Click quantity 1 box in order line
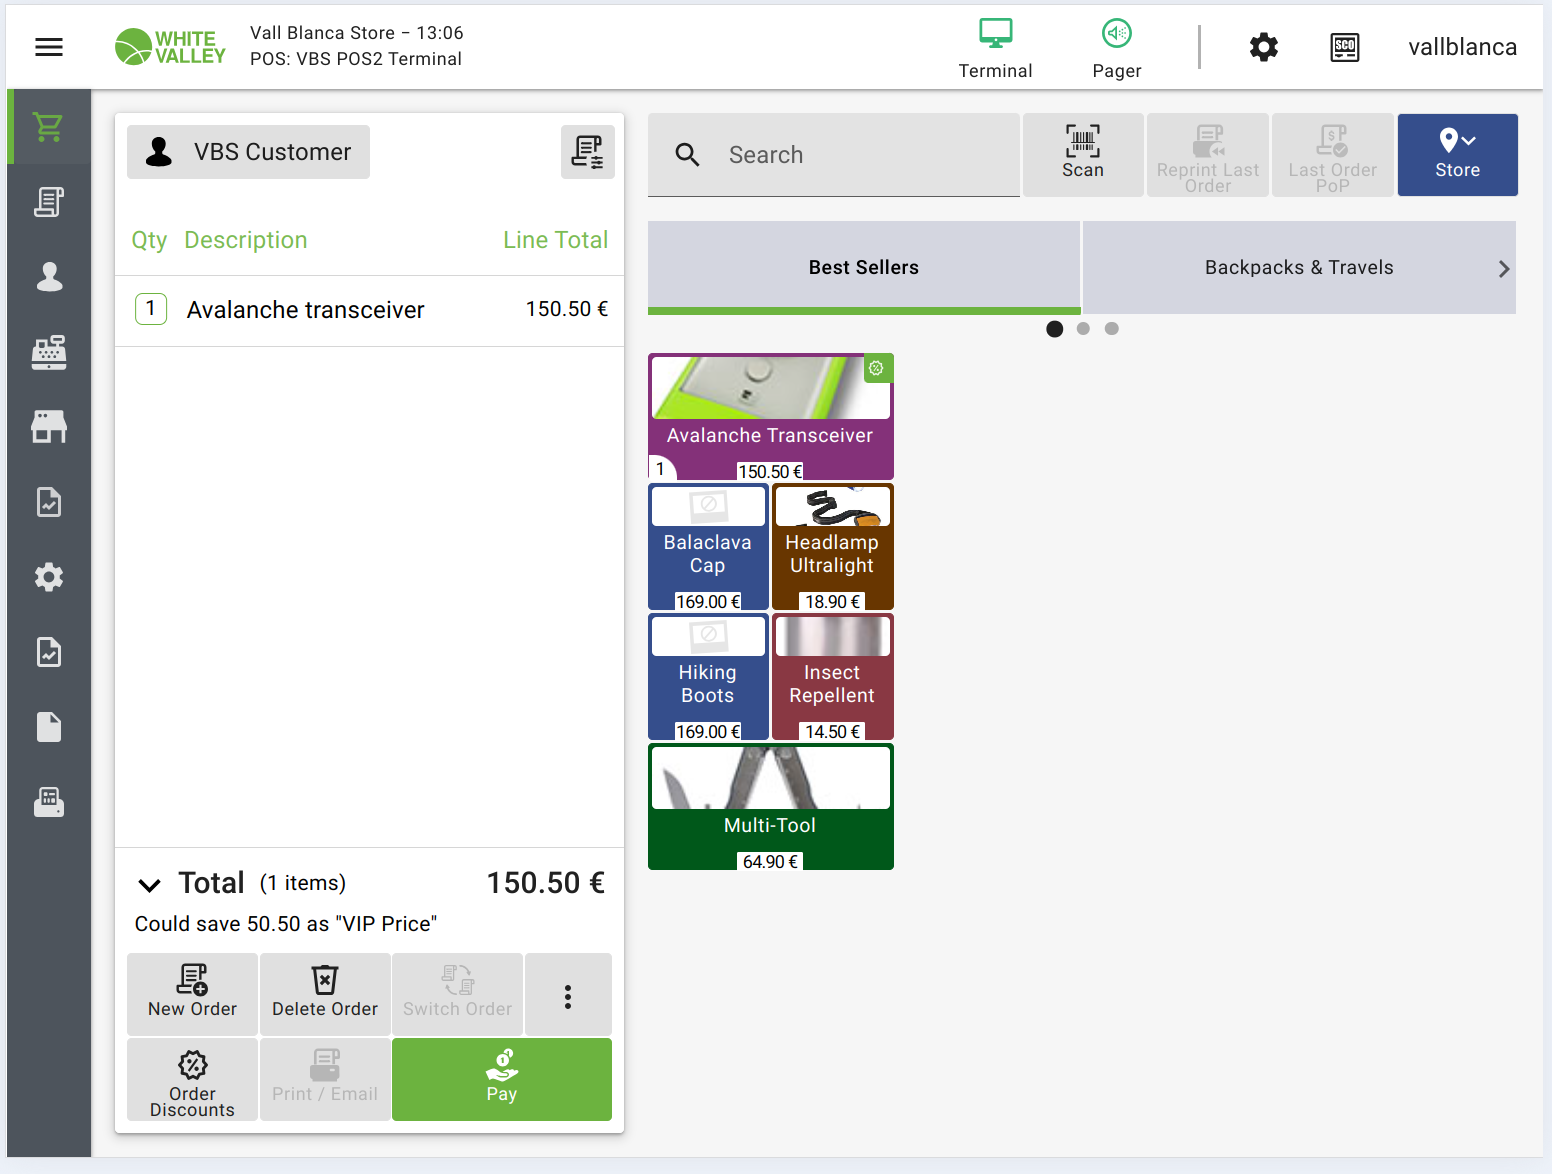The height and width of the screenshot is (1174, 1552). click(151, 309)
